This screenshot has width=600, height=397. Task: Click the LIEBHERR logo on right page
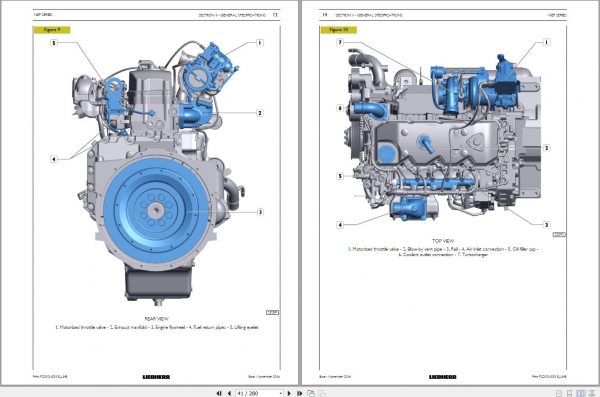[x=443, y=377]
